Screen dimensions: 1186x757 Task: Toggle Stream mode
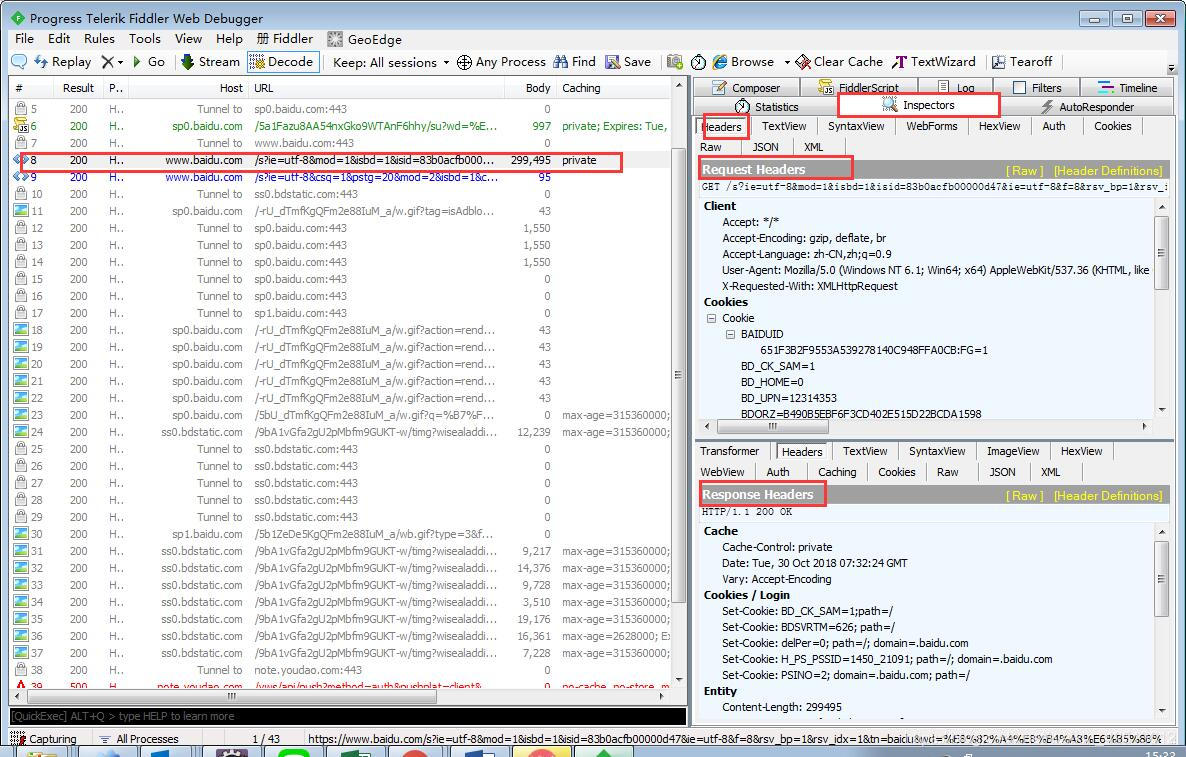210,62
